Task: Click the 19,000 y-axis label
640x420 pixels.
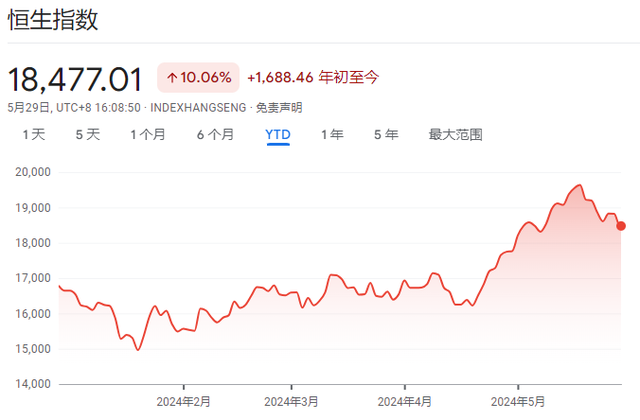Action: [x=33, y=208]
